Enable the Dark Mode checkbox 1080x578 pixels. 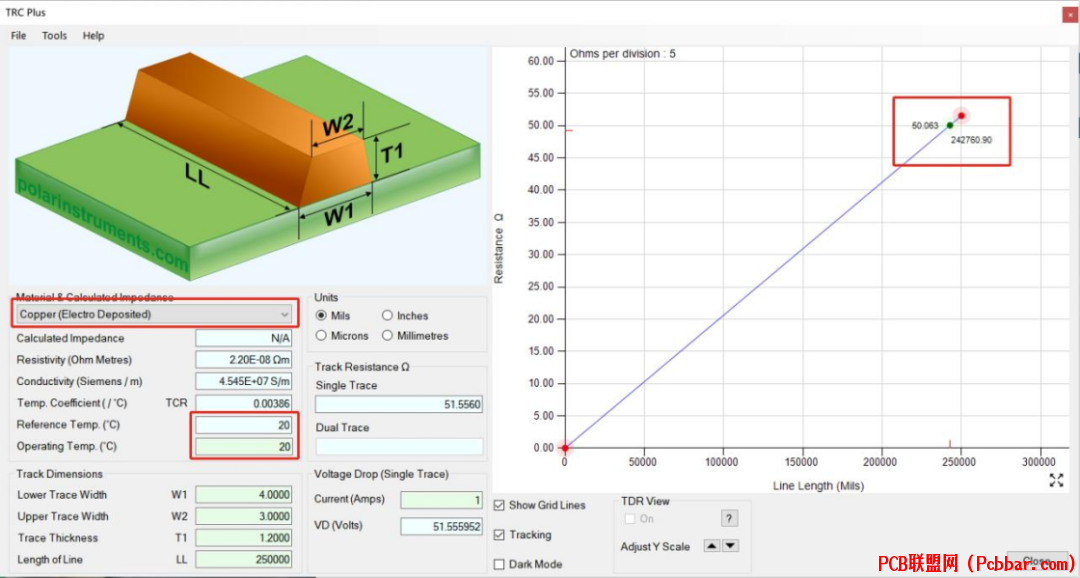(x=499, y=564)
